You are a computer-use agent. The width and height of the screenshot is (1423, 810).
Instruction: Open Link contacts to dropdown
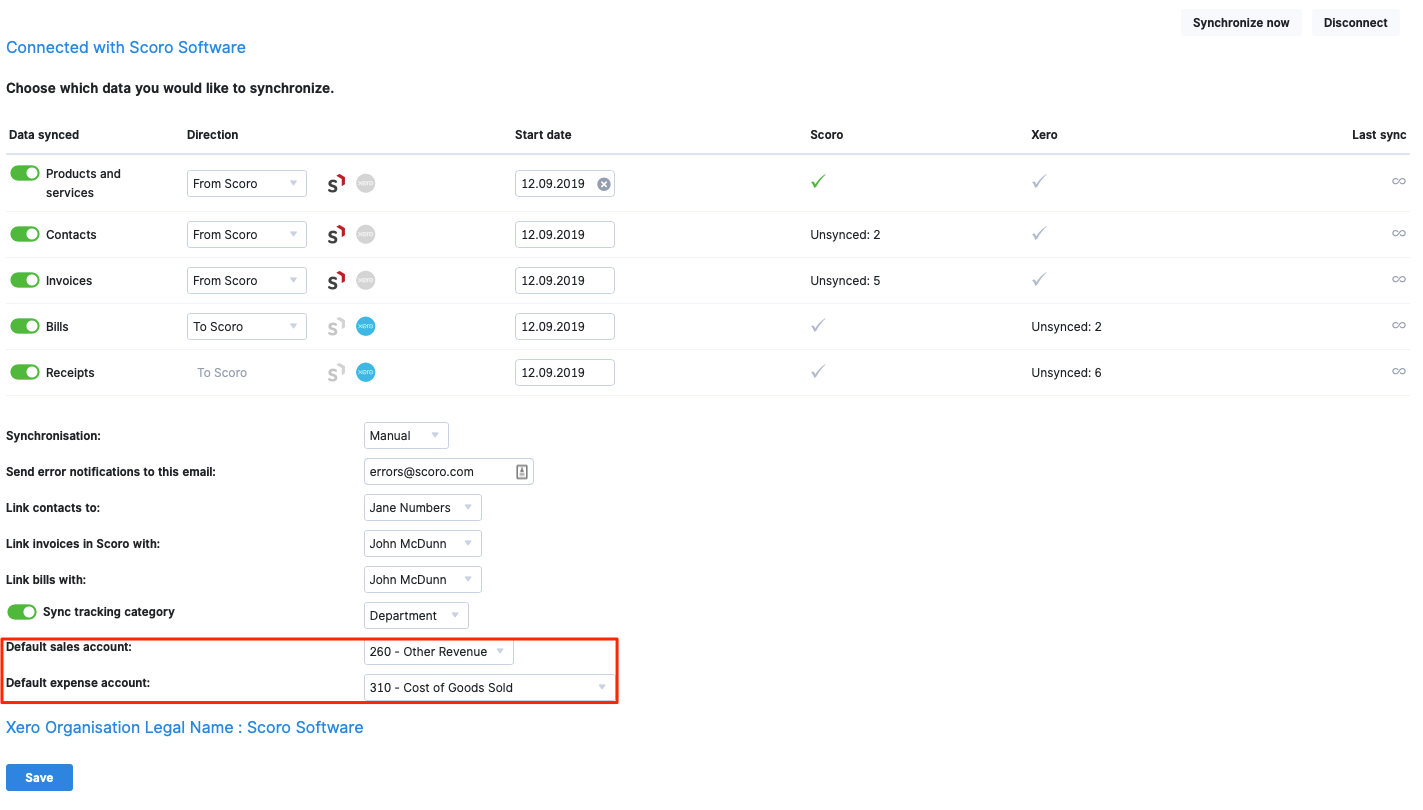click(x=423, y=508)
